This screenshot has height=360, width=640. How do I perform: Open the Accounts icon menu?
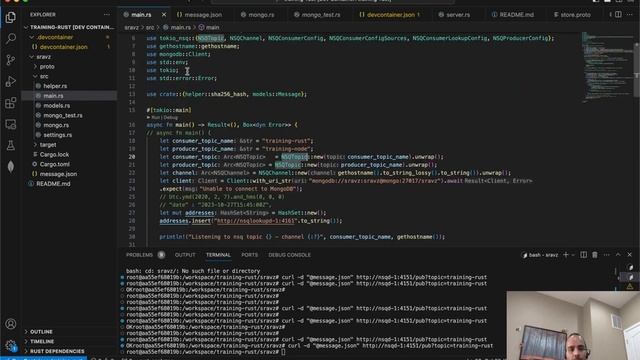(x=11, y=324)
